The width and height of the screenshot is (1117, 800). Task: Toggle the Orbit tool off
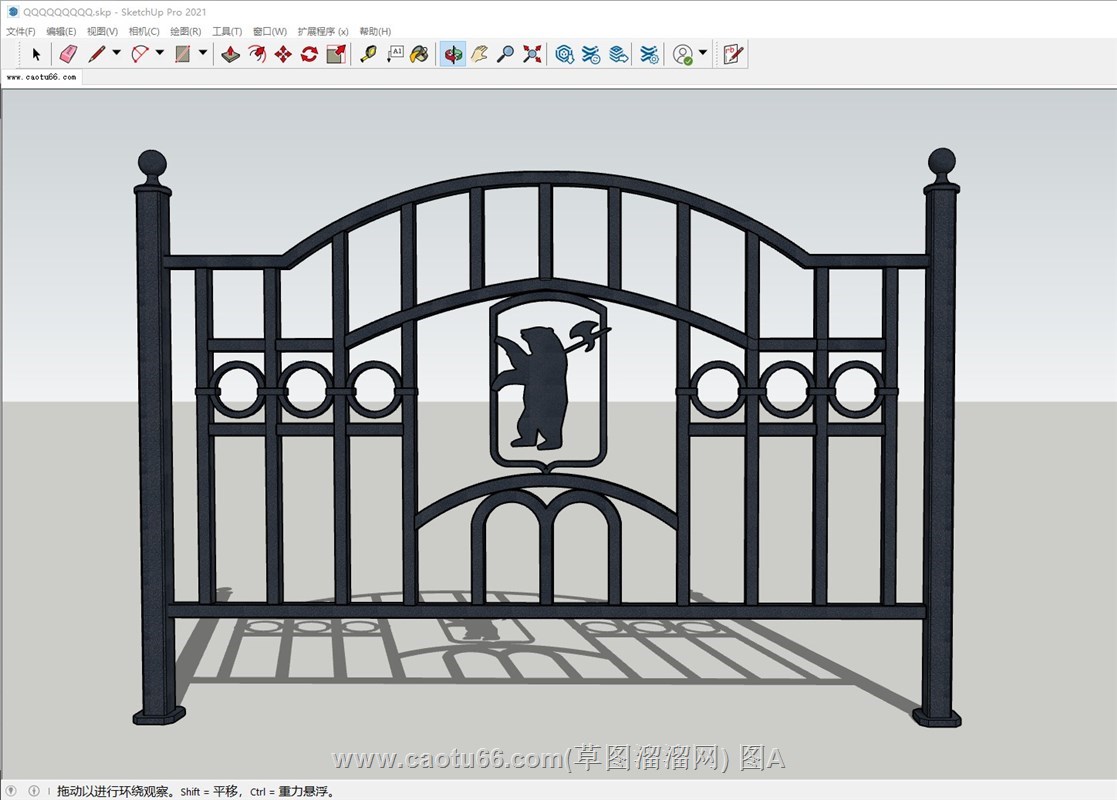click(x=453, y=54)
